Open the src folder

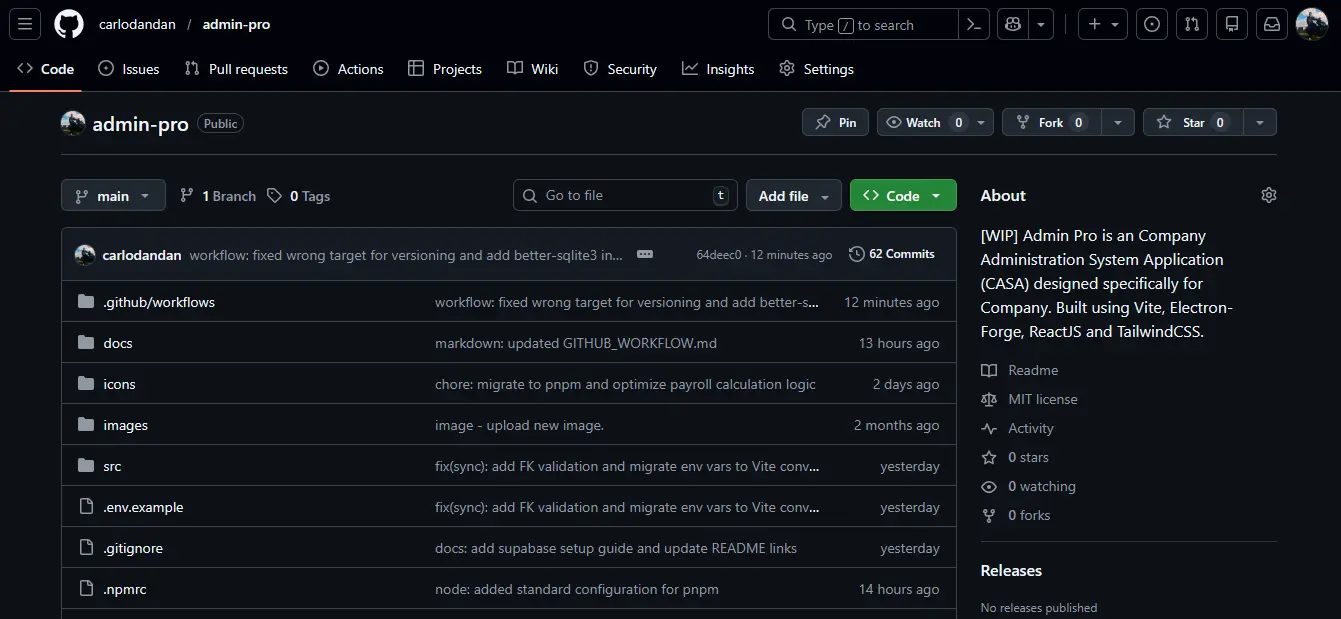point(112,466)
